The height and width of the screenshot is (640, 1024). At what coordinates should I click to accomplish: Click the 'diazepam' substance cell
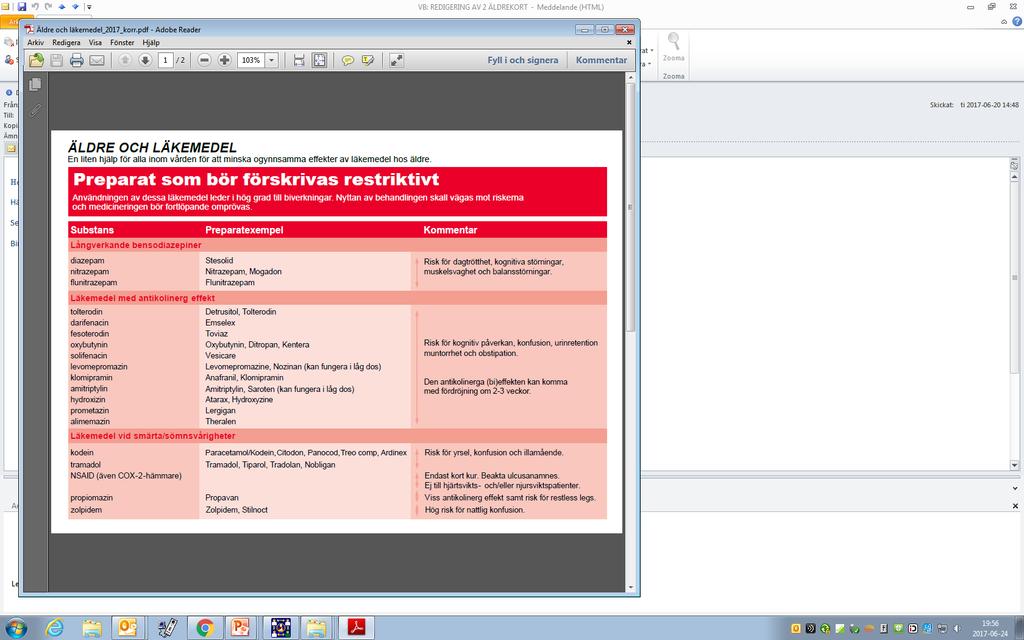88,261
